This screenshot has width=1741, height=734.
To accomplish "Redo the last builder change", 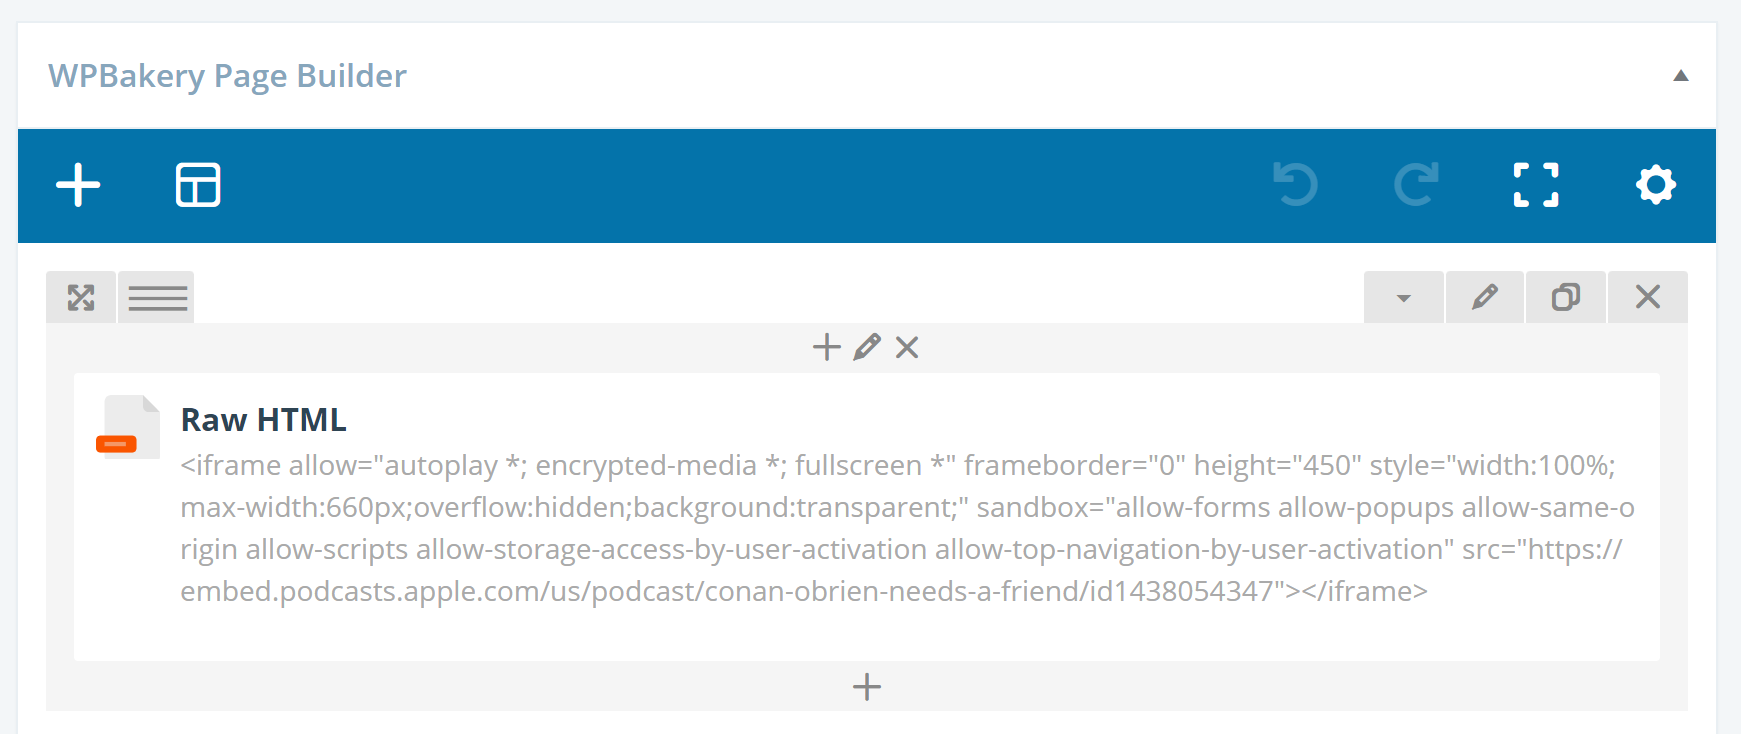I will (x=1416, y=185).
